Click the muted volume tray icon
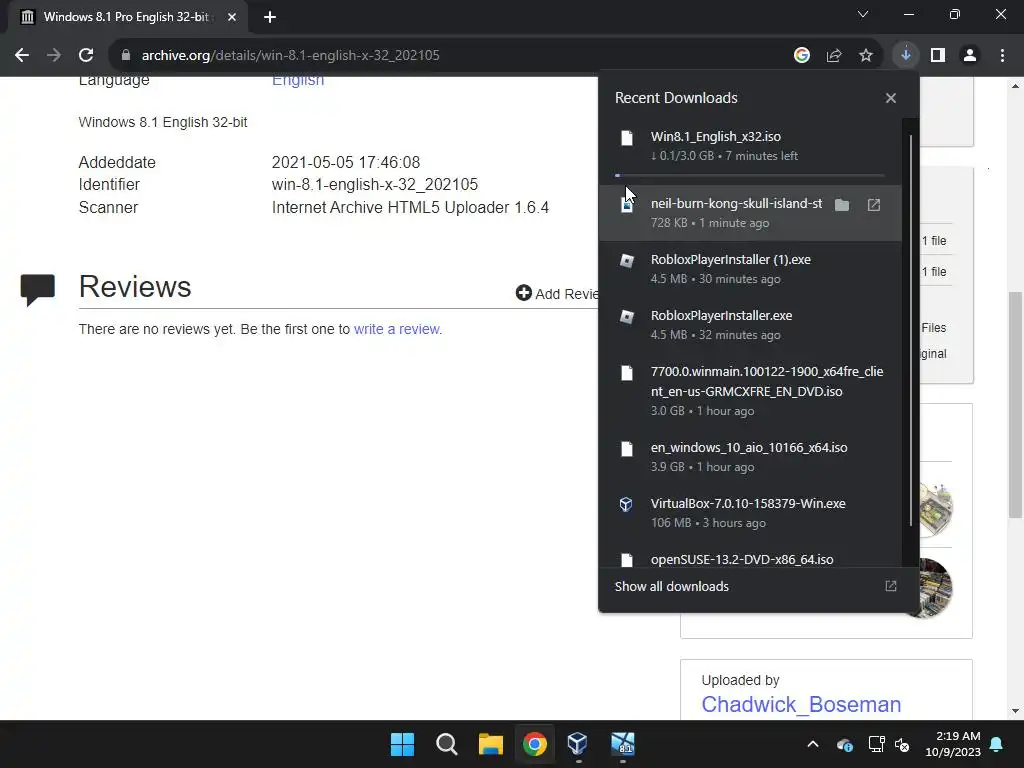The width and height of the screenshot is (1024, 768). point(902,744)
